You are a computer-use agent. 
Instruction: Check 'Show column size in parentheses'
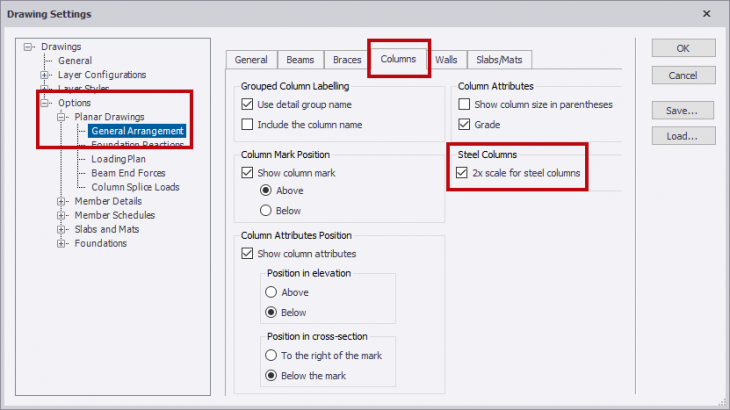point(465,104)
